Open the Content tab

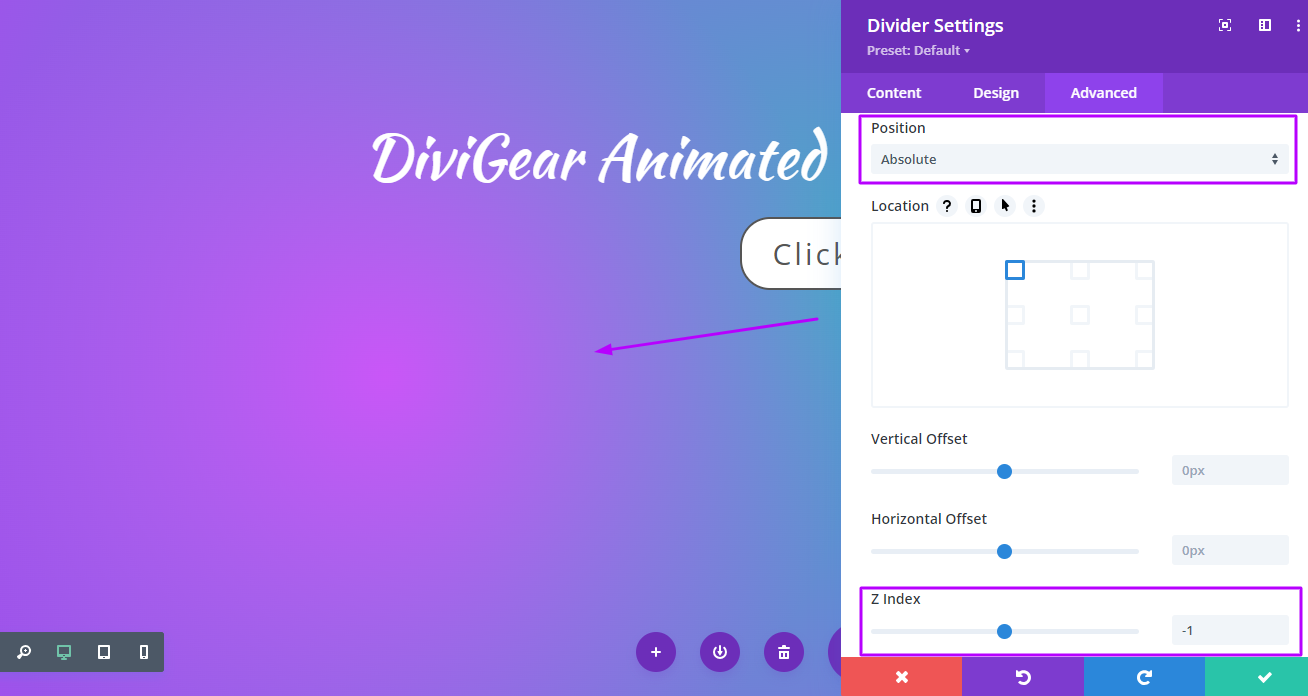point(894,93)
